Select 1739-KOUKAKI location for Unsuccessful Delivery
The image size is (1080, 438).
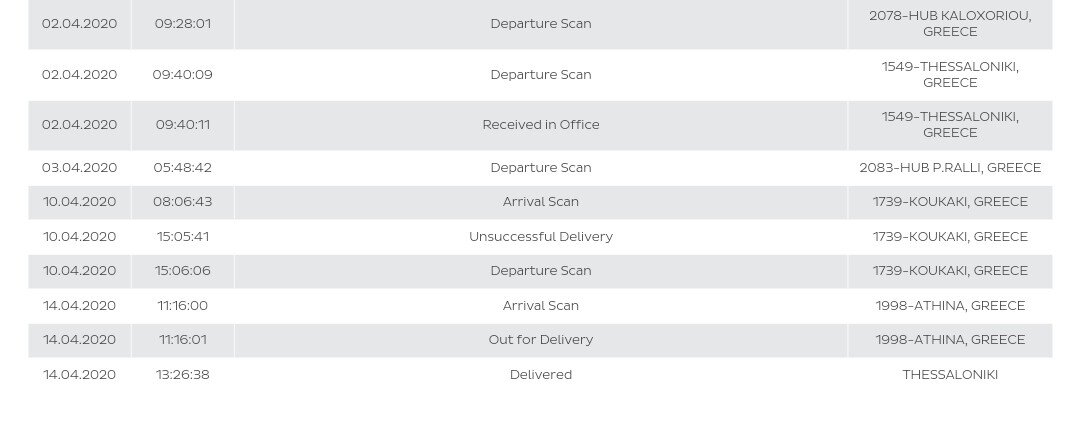(x=951, y=237)
